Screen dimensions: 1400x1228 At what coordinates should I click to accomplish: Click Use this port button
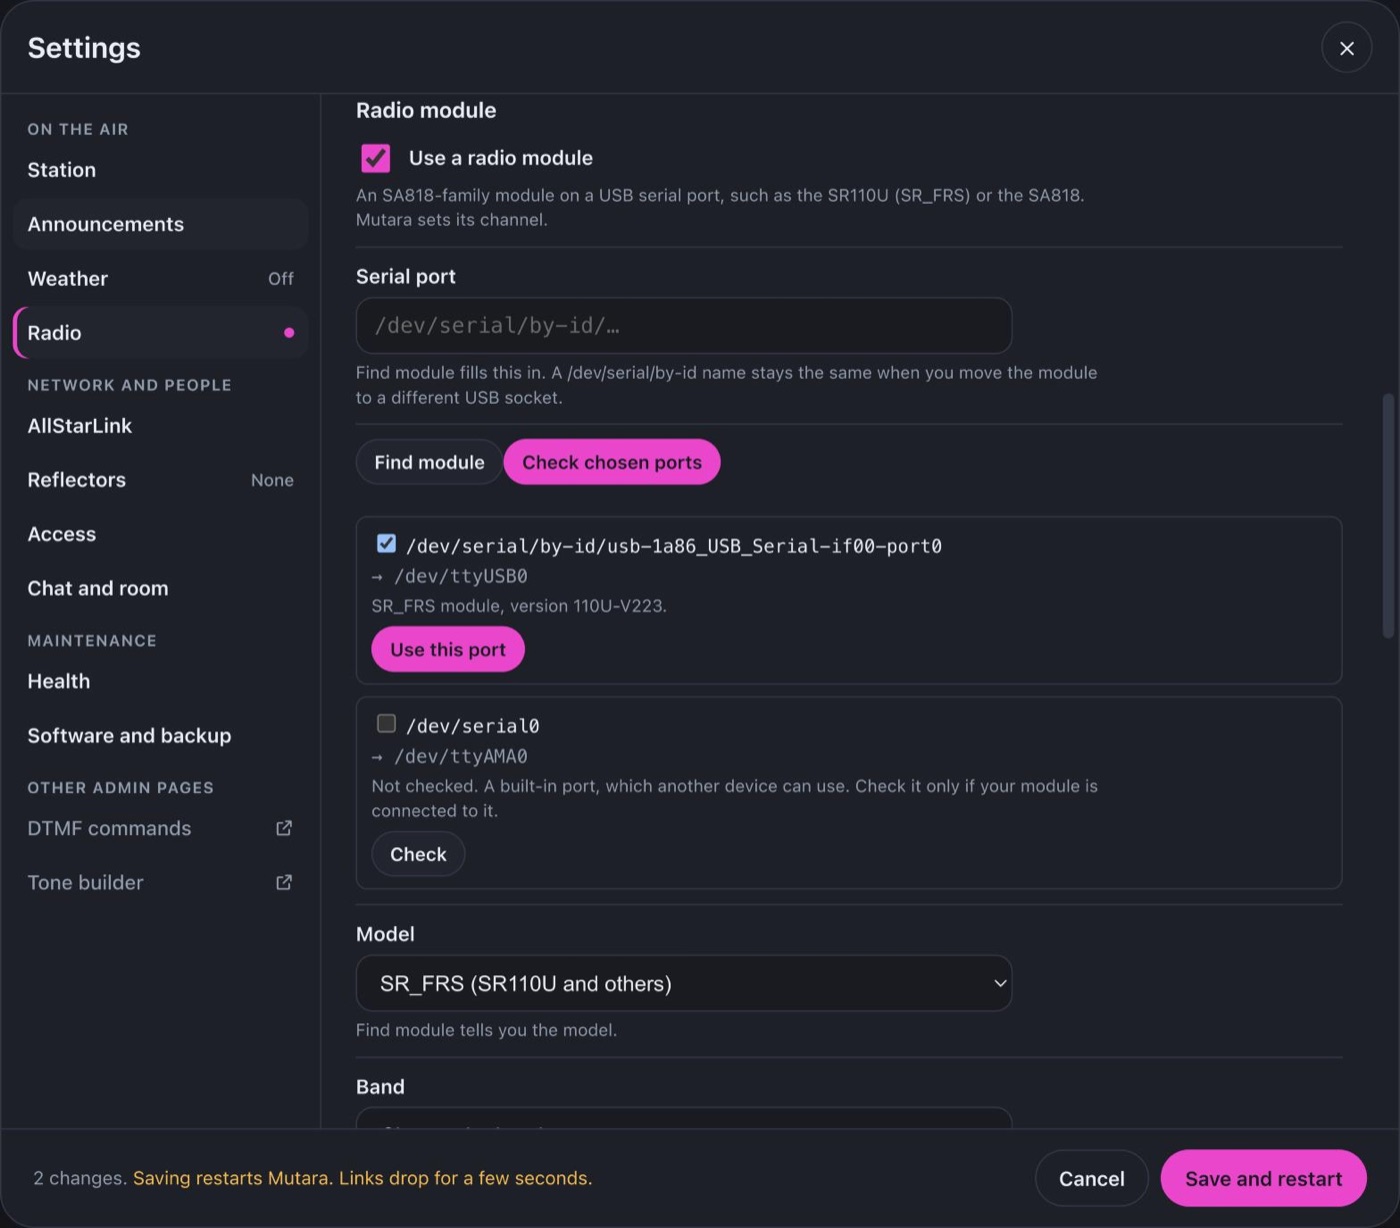pyautogui.click(x=448, y=649)
